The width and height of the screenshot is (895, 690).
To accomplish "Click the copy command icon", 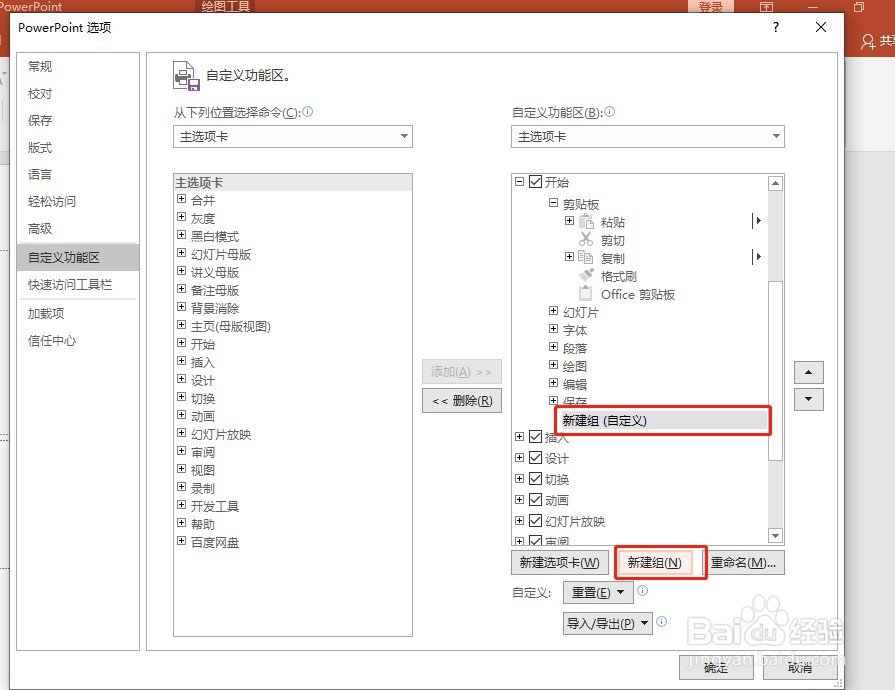I will (x=586, y=257).
